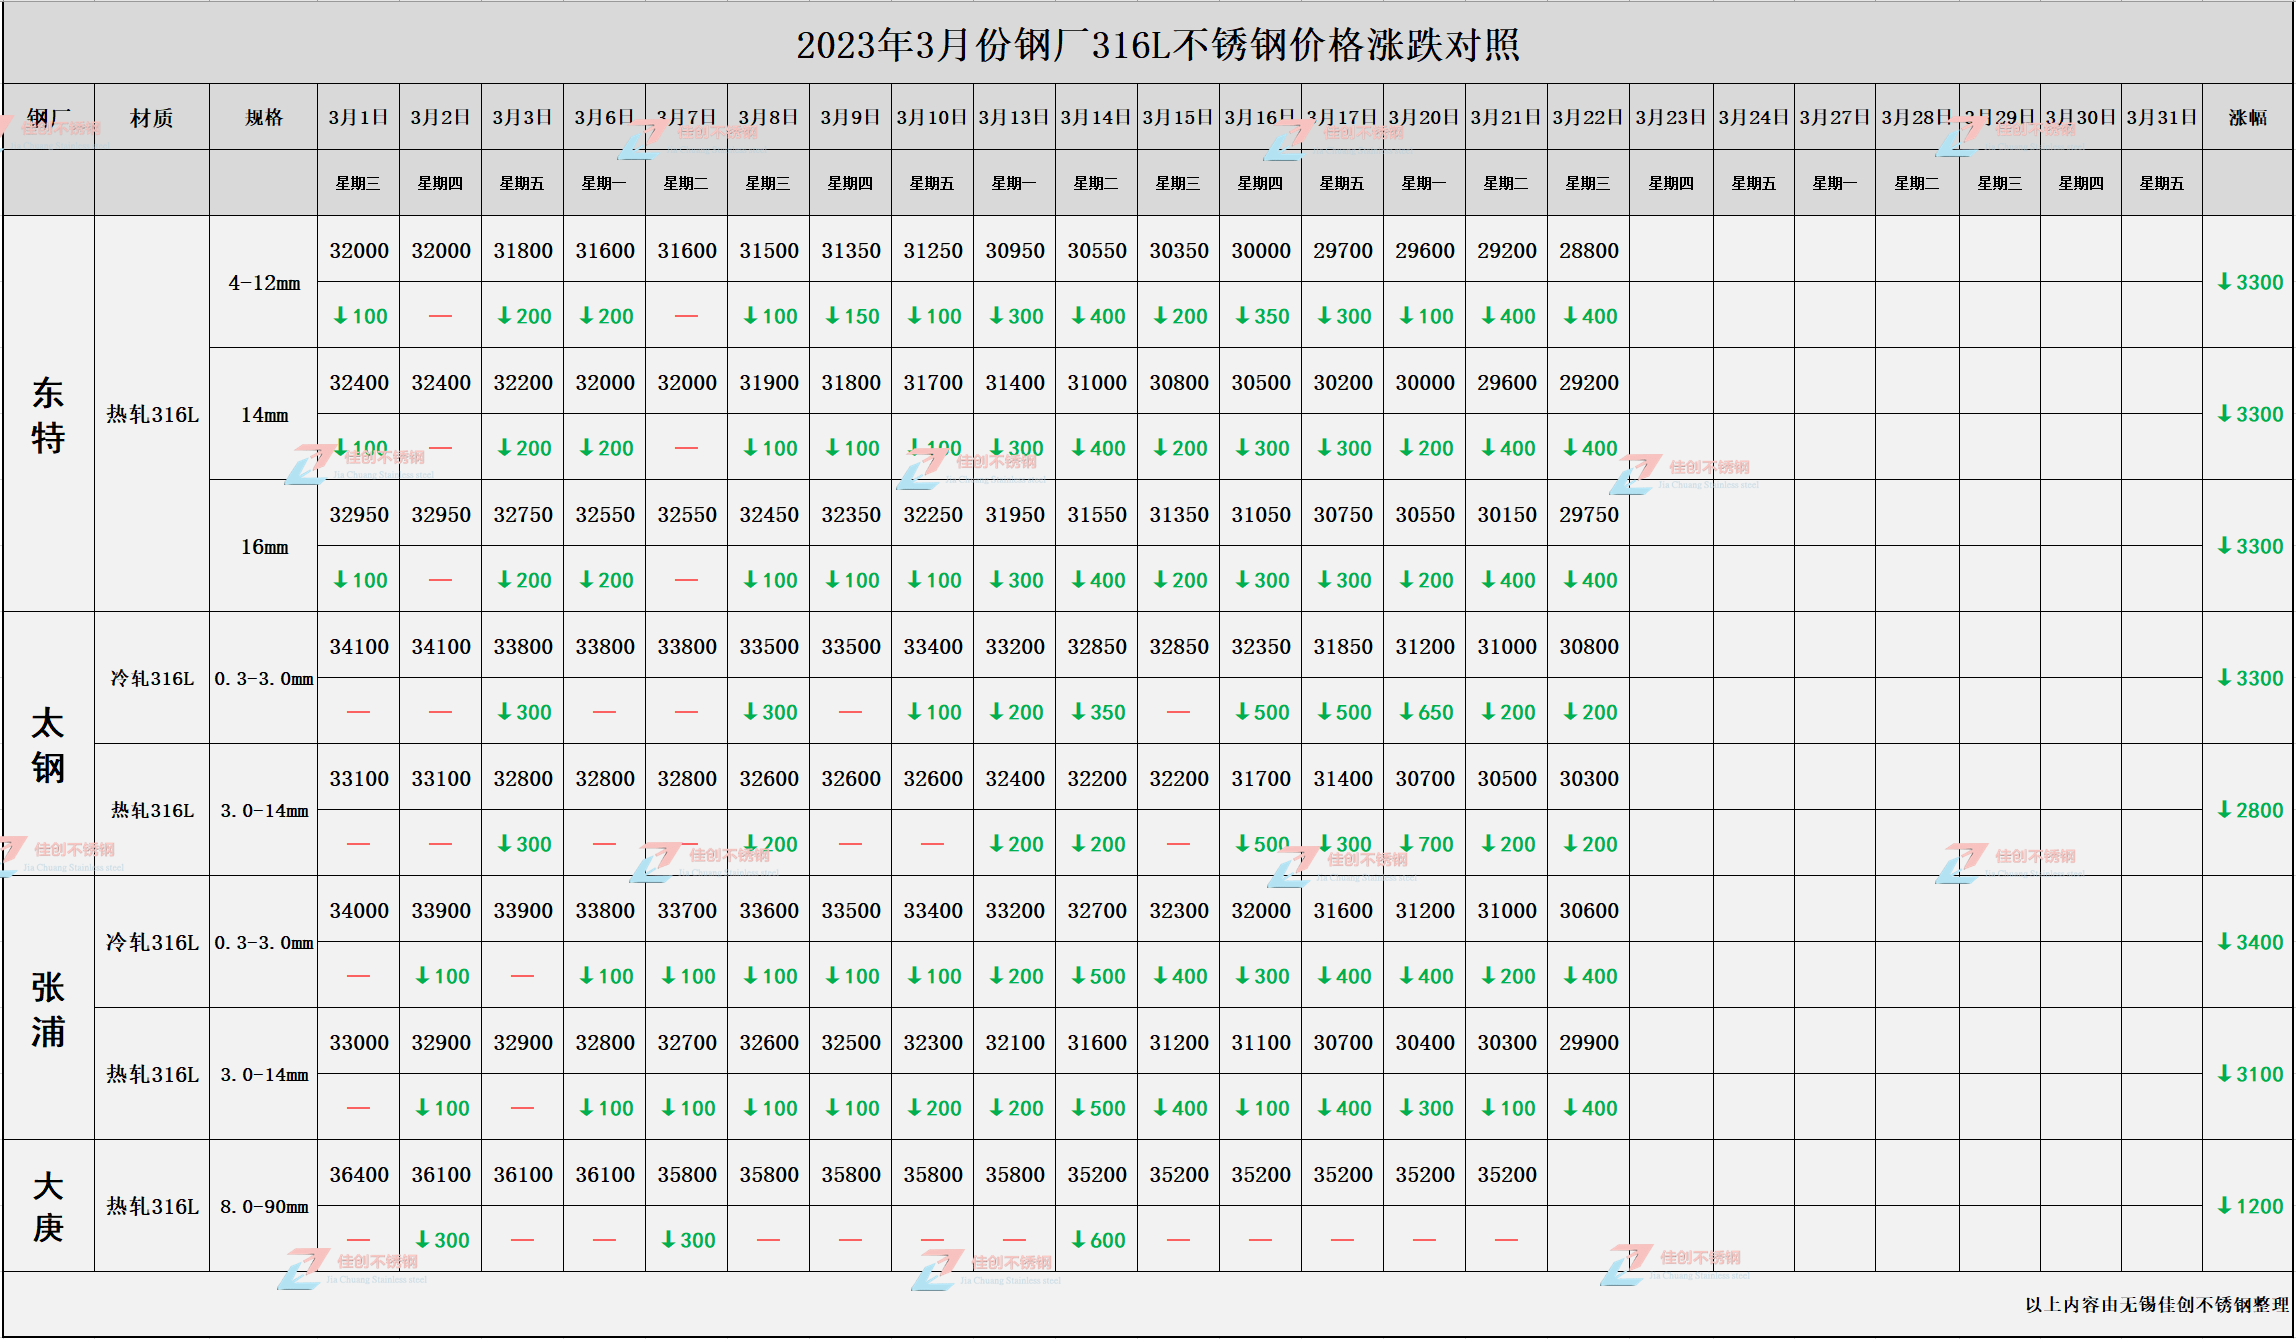Screen dimensions: 2296x1339
Task: Click the red dash no-change mark for 大庚 3月1日
Action: tap(357, 1239)
